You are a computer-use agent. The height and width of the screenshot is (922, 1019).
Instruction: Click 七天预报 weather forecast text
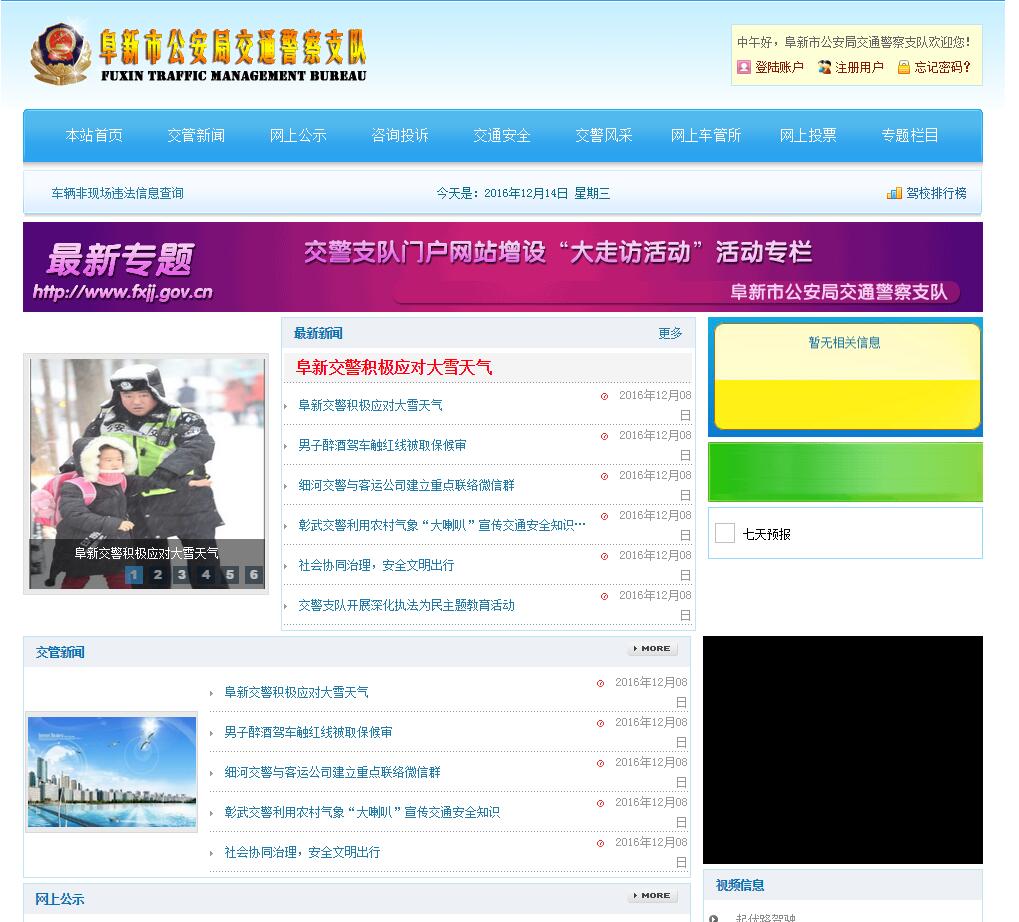click(x=767, y=534)
